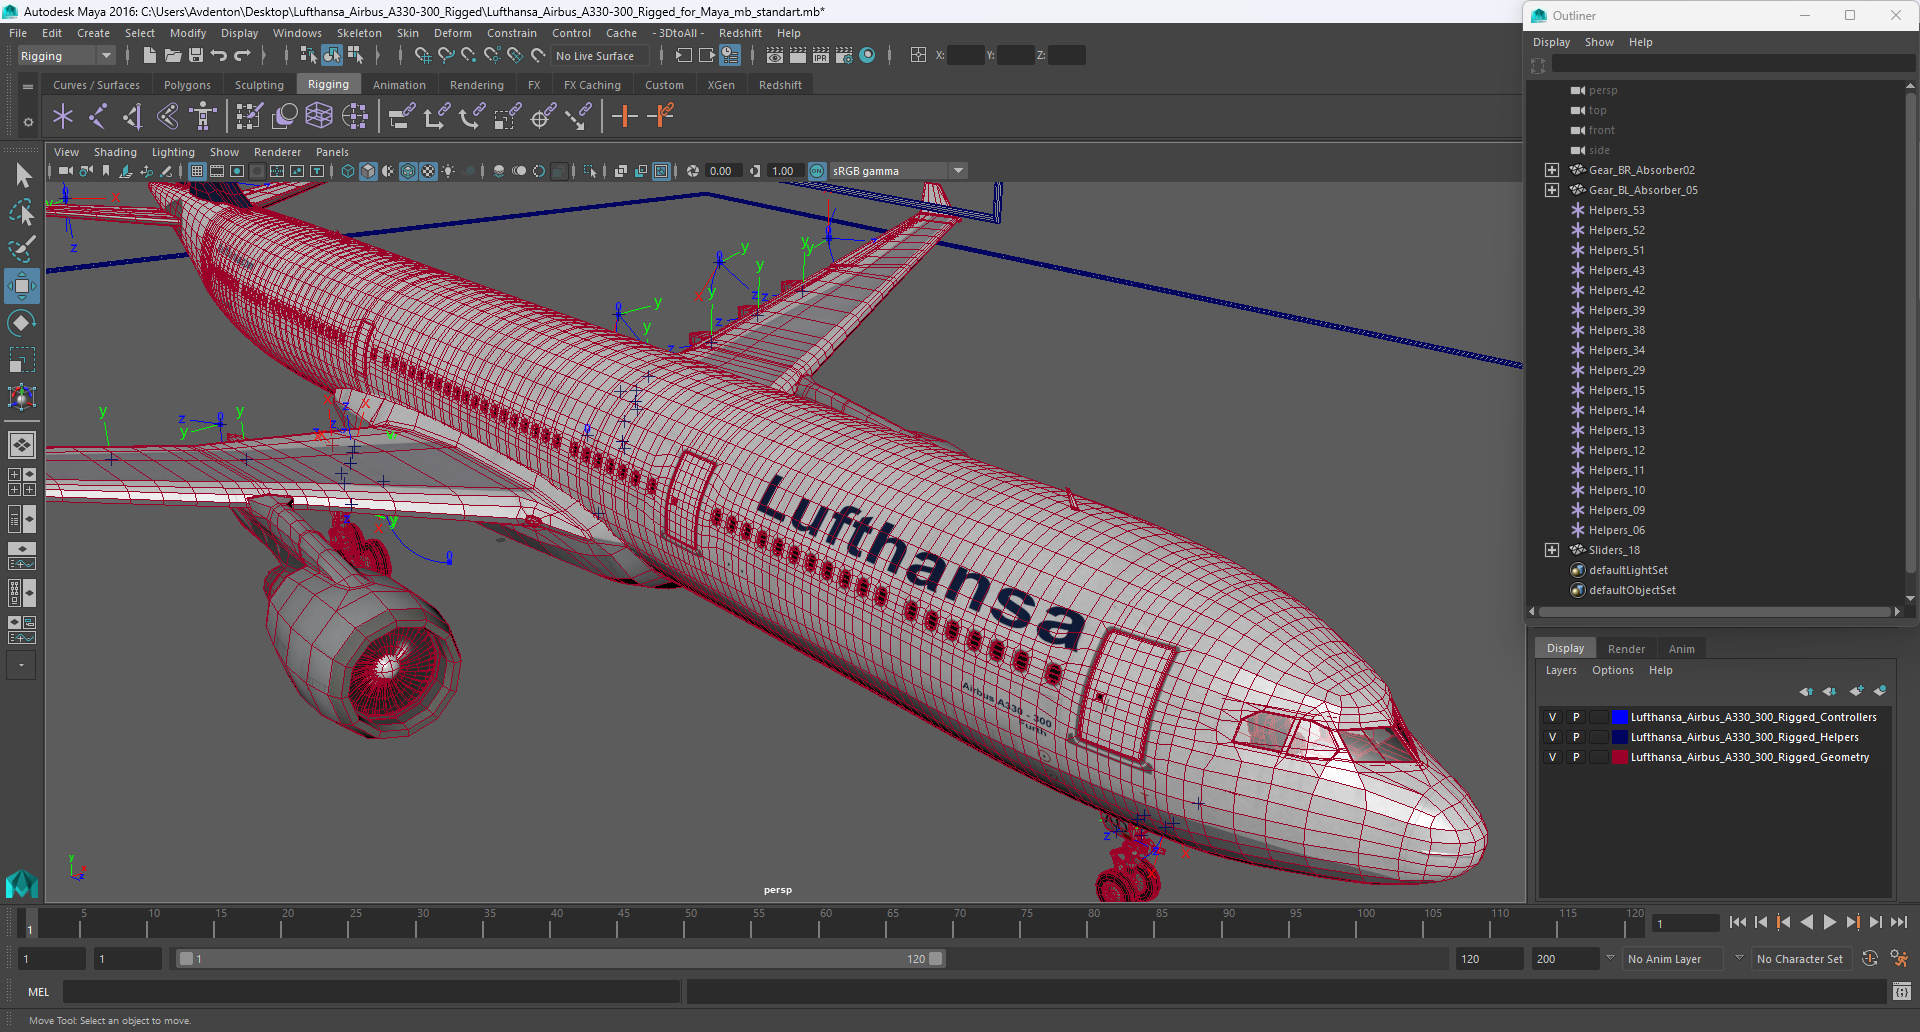Select the Create Joints tool on Rigging shelf
1920x1032 pixels.
pyautogui.click(x=98, y=117)
